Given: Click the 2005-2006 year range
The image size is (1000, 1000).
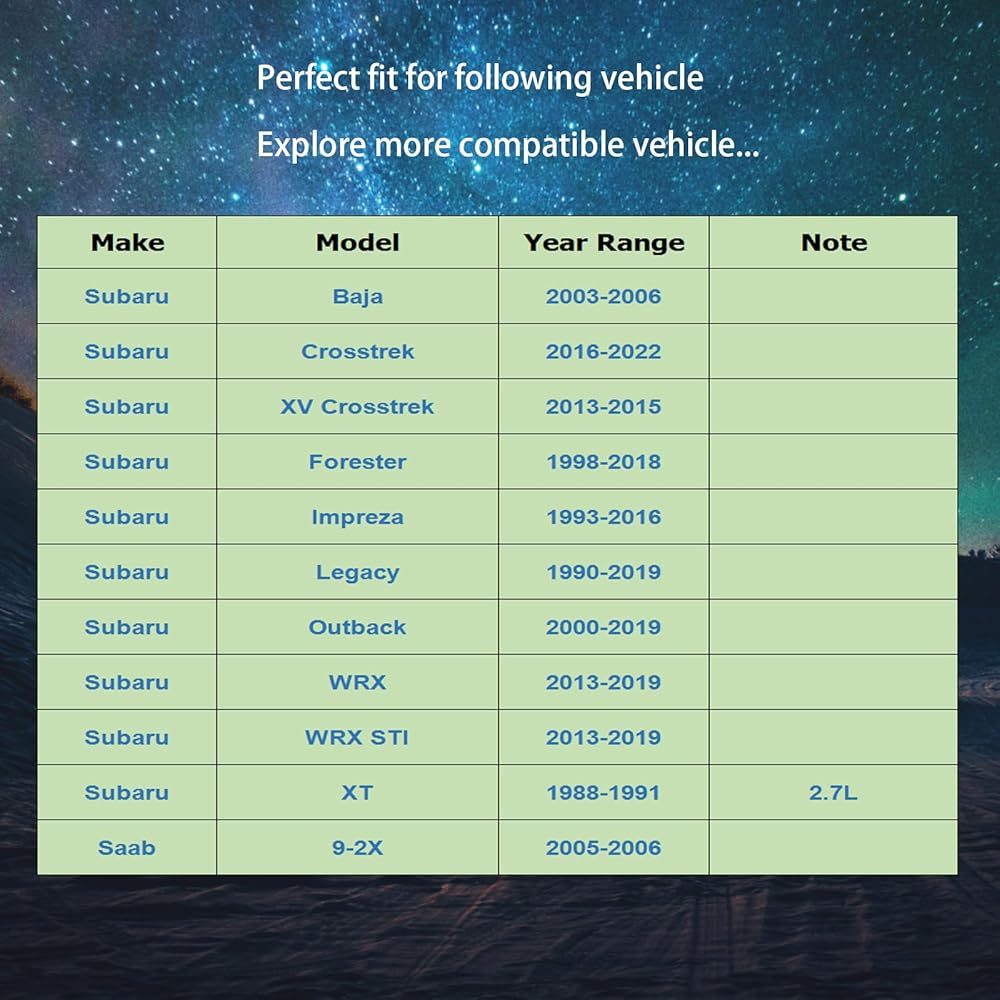Looking at the screenshot, I should click(x=603, y=848).
